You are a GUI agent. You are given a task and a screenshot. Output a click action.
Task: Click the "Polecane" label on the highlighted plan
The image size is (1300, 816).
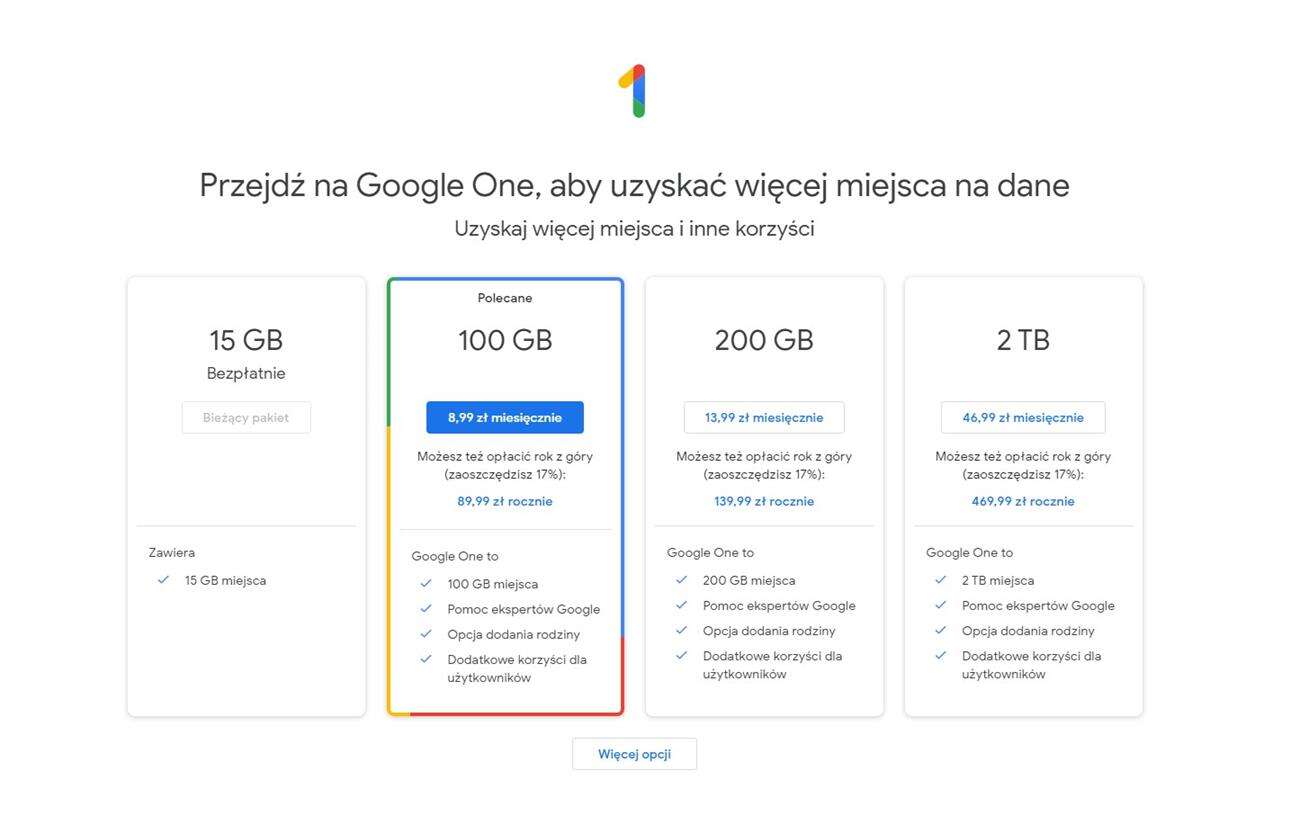click(x=505, y=297)
